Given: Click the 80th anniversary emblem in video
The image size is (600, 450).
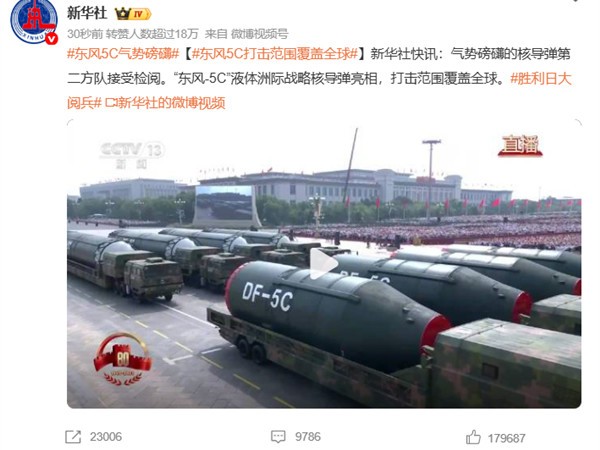Looking at the screenshot, I should click(122, 359).
